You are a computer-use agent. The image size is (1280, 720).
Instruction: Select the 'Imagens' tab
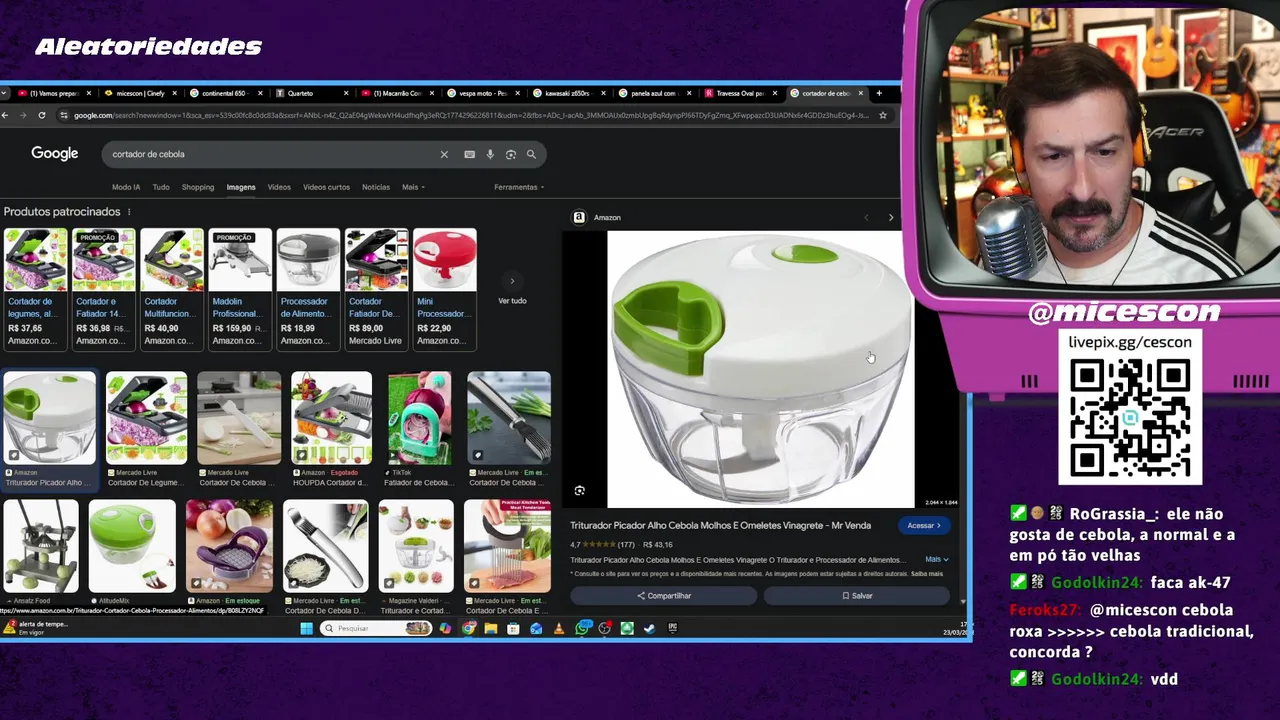[x=241, y=187]
